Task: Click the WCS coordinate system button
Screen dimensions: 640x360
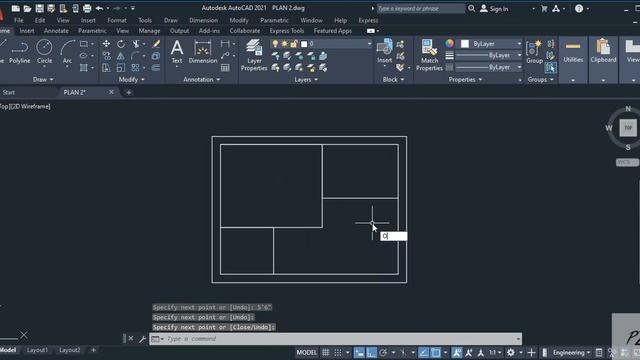Action: tap(627, 162)
